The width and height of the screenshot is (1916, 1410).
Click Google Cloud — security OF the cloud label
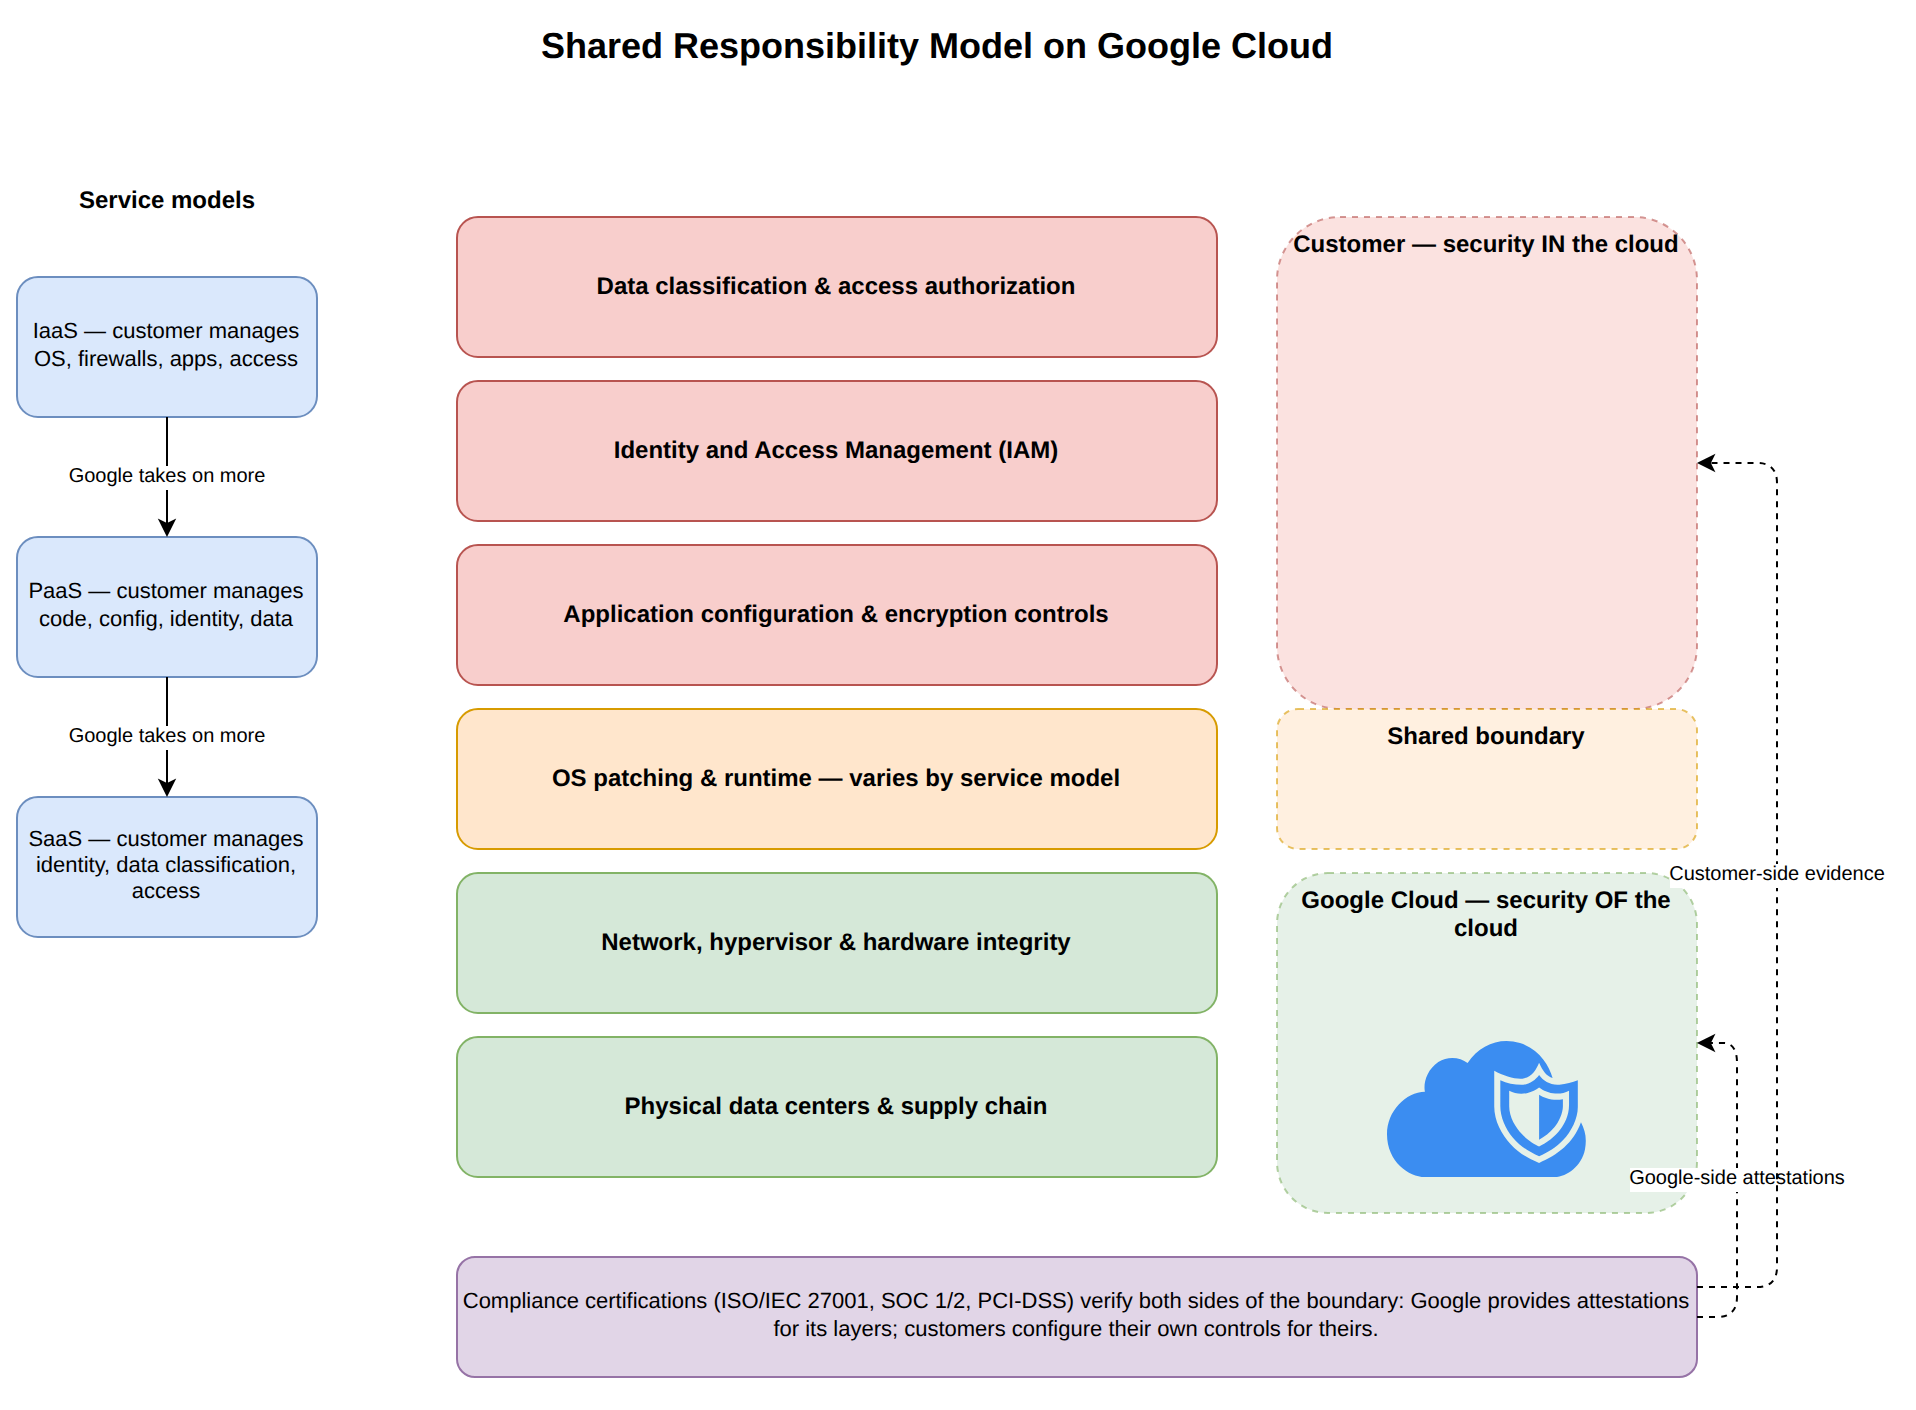coord(1486,914)
